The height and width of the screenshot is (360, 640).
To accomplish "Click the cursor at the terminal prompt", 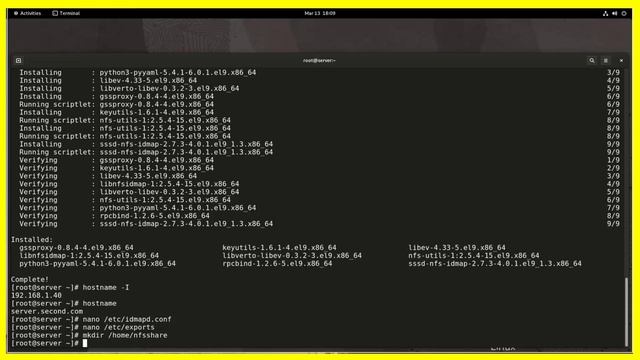I will pyautogui.click(x=85, y=343).
